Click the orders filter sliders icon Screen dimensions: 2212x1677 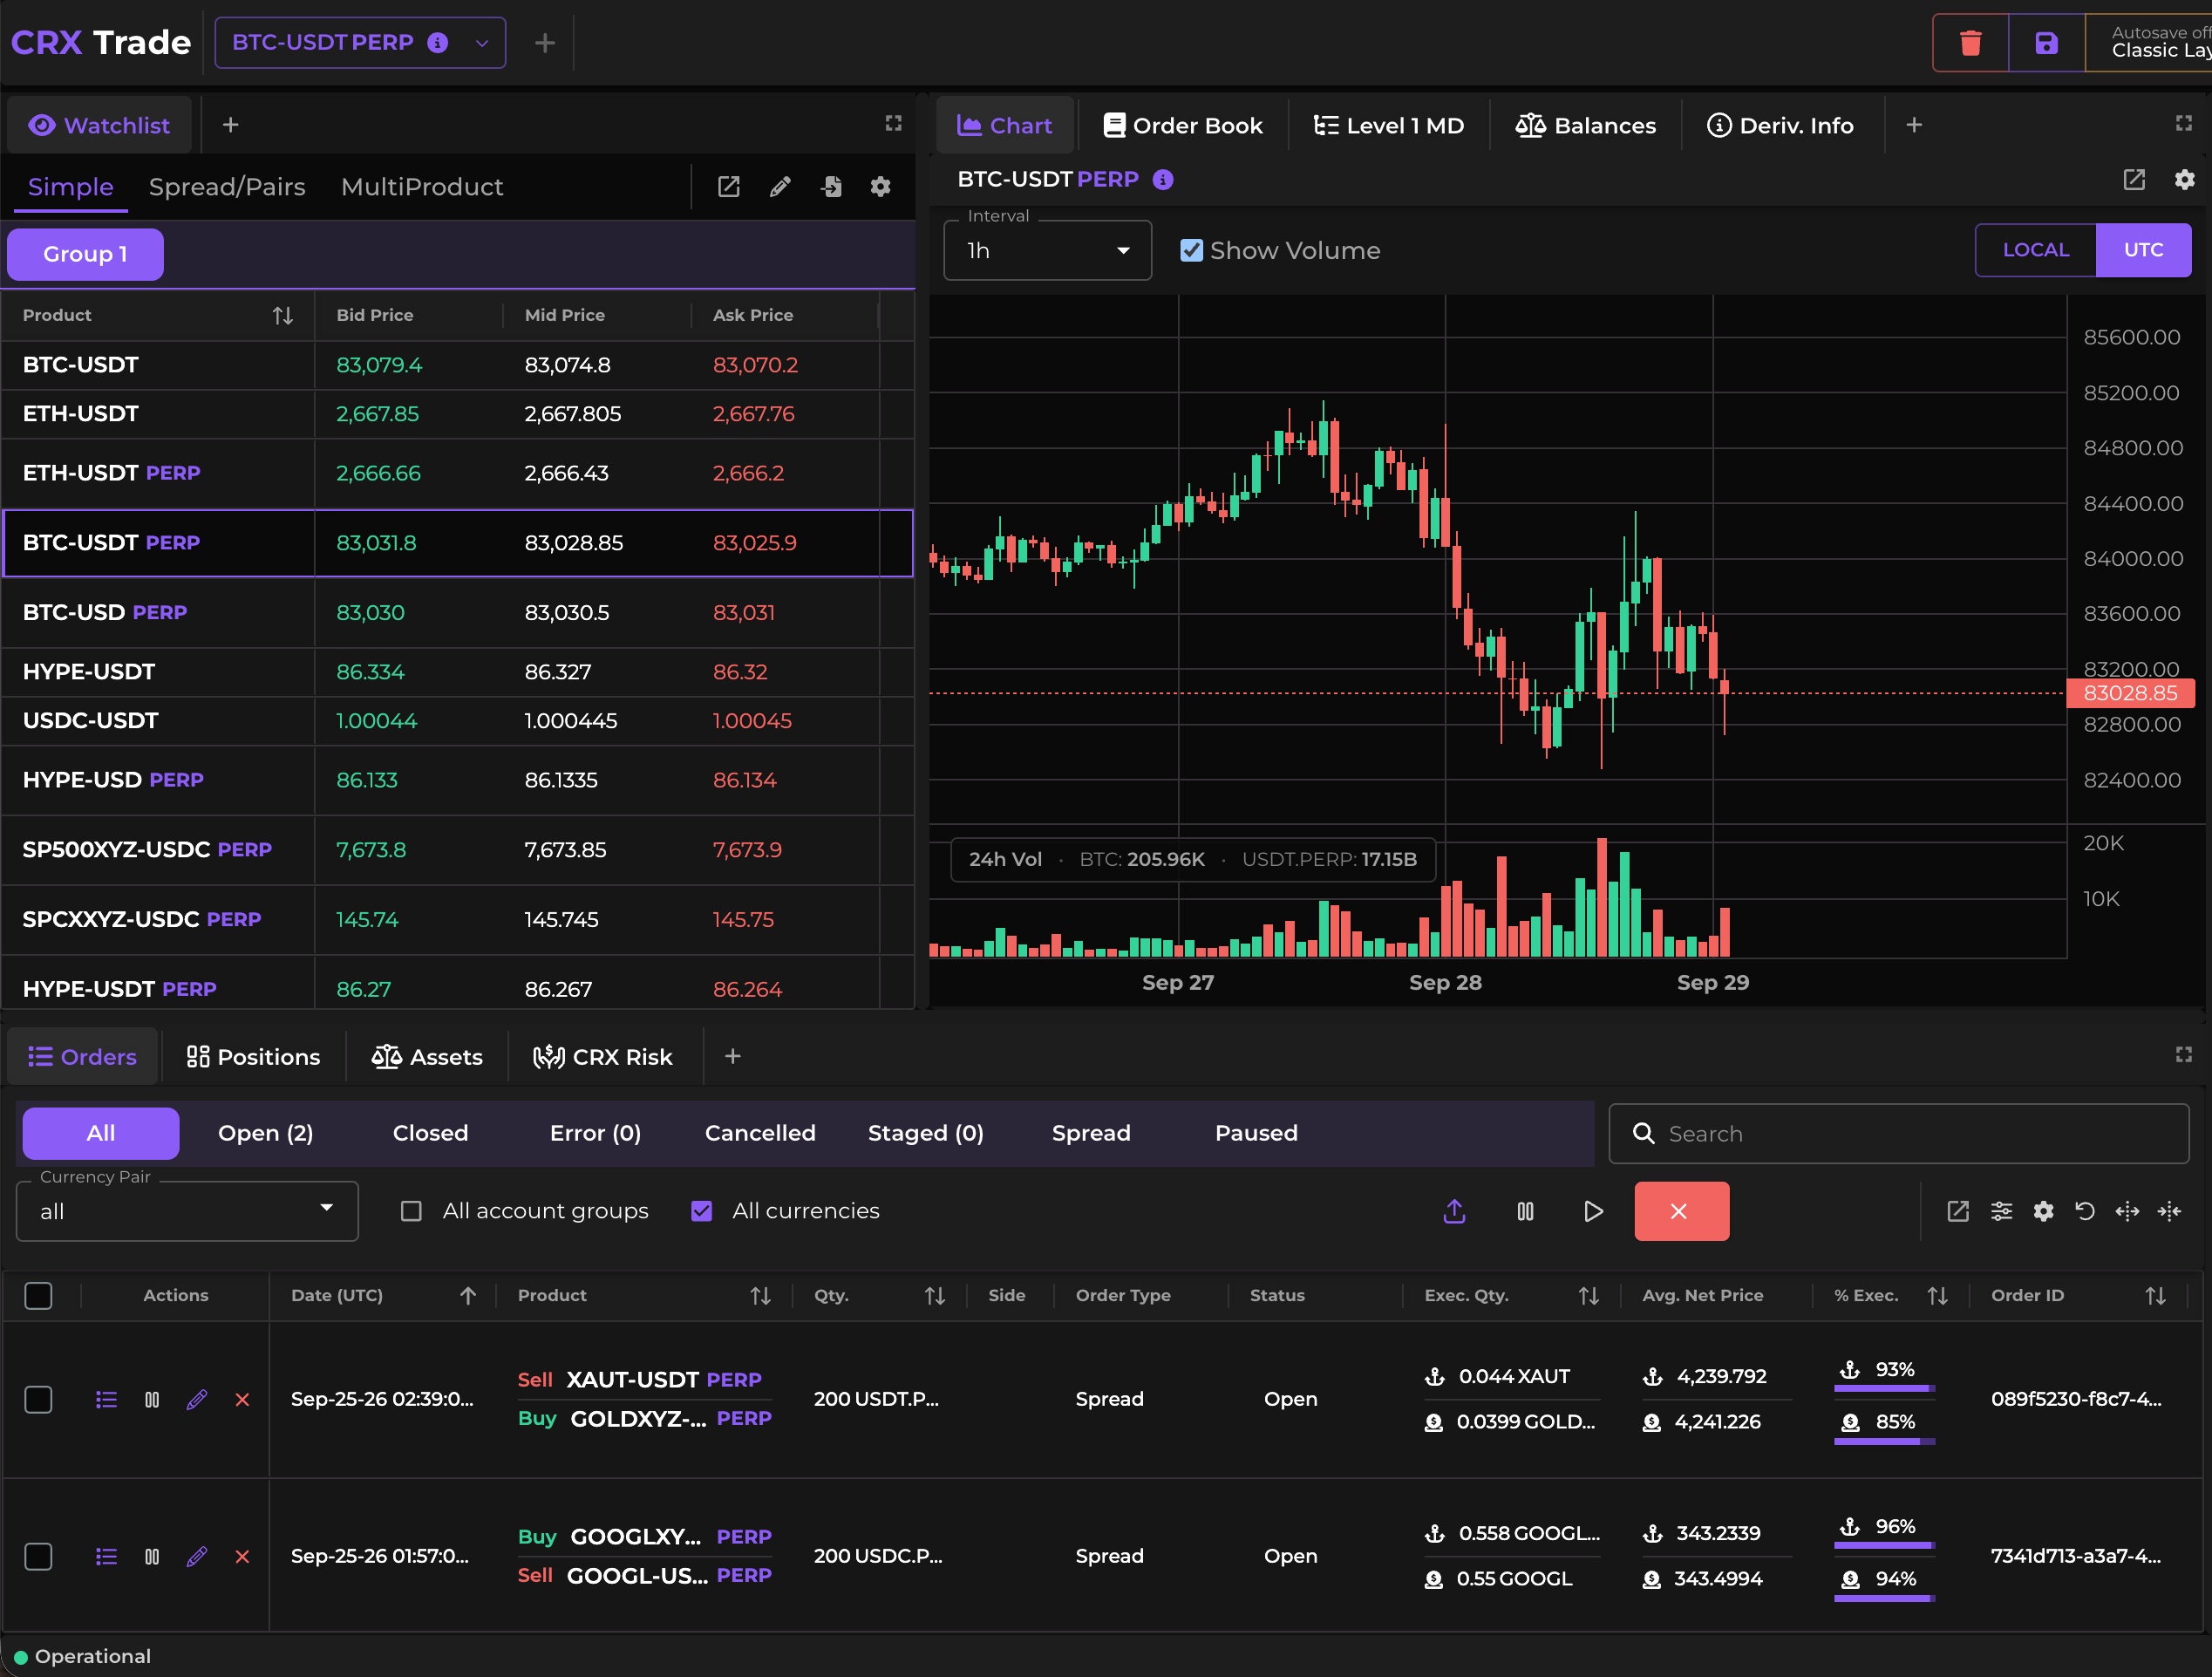(2001, 1211)
